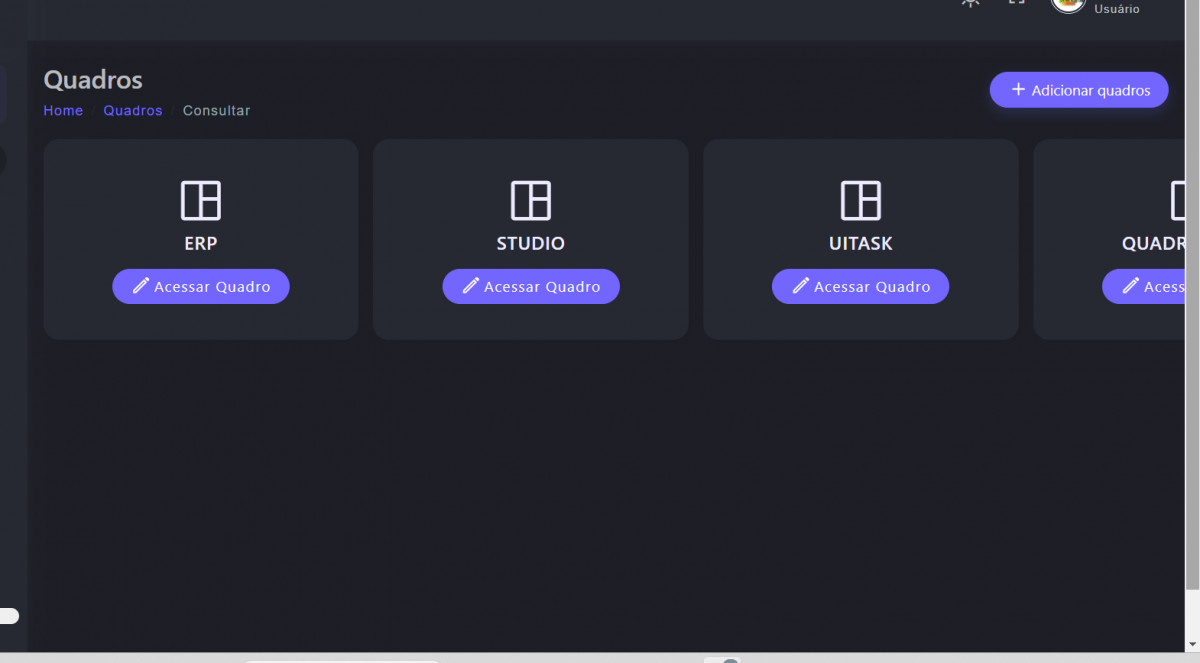Click the STUDIO board layout icon

click(530, 200)
